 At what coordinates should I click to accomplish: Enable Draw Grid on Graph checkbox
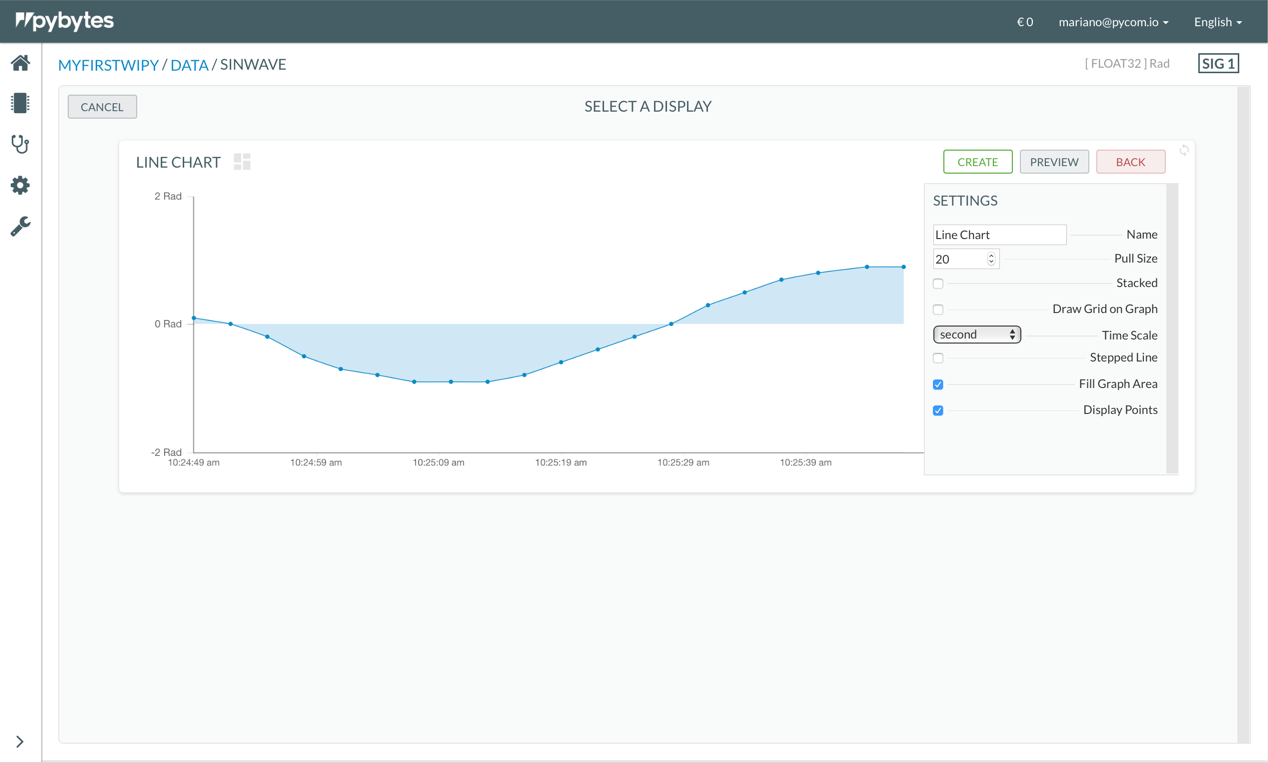(x=938, y=310)
